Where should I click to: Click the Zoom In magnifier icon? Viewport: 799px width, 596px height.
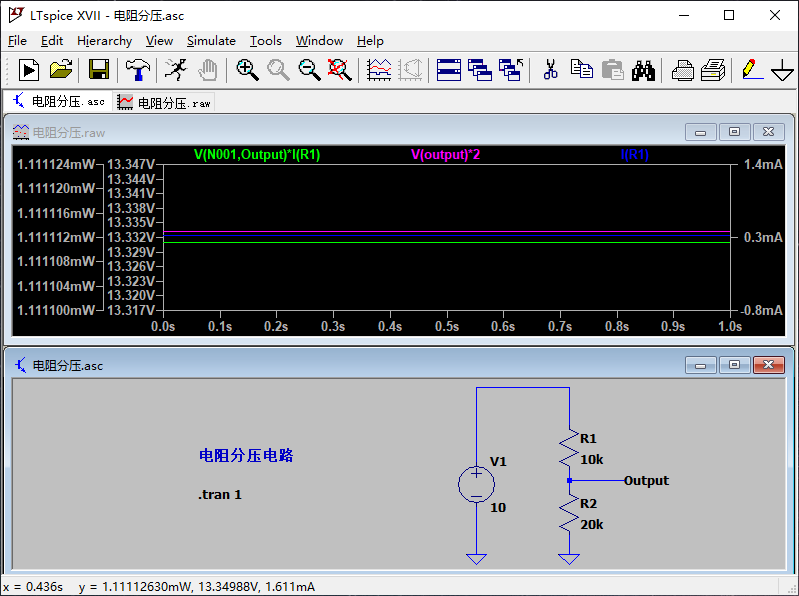(247, 69)
